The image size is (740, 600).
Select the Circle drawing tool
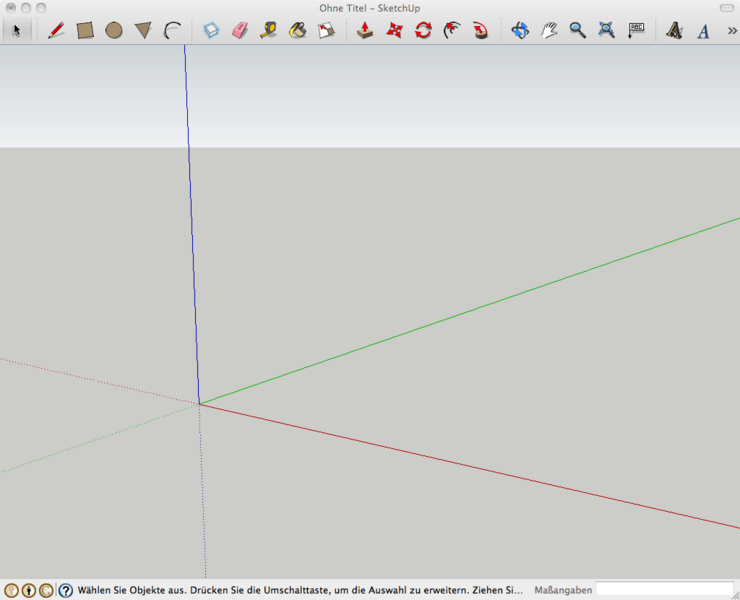tap(114, 30)
